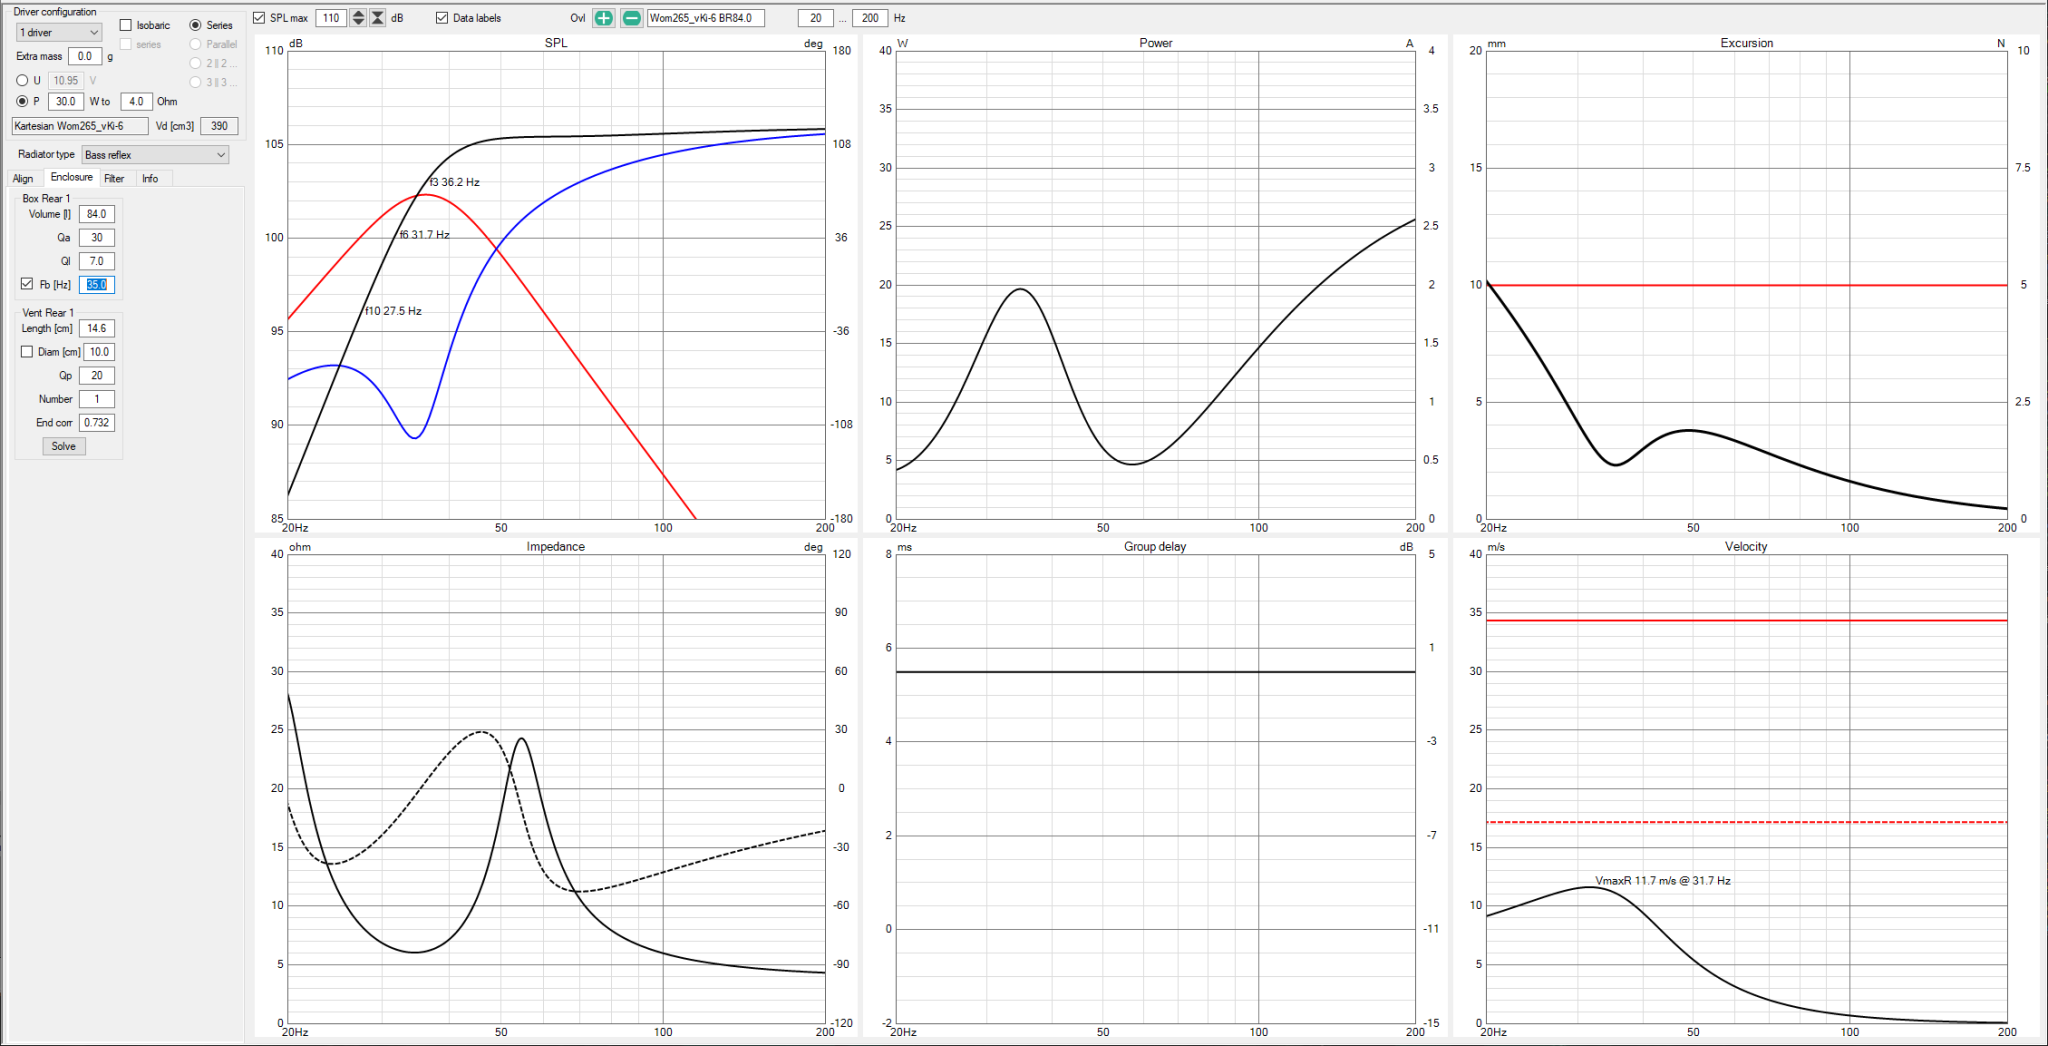Click the power value field showing 30.0
This screenshot has height=1046, width=2048.
(x=66, y=101)
